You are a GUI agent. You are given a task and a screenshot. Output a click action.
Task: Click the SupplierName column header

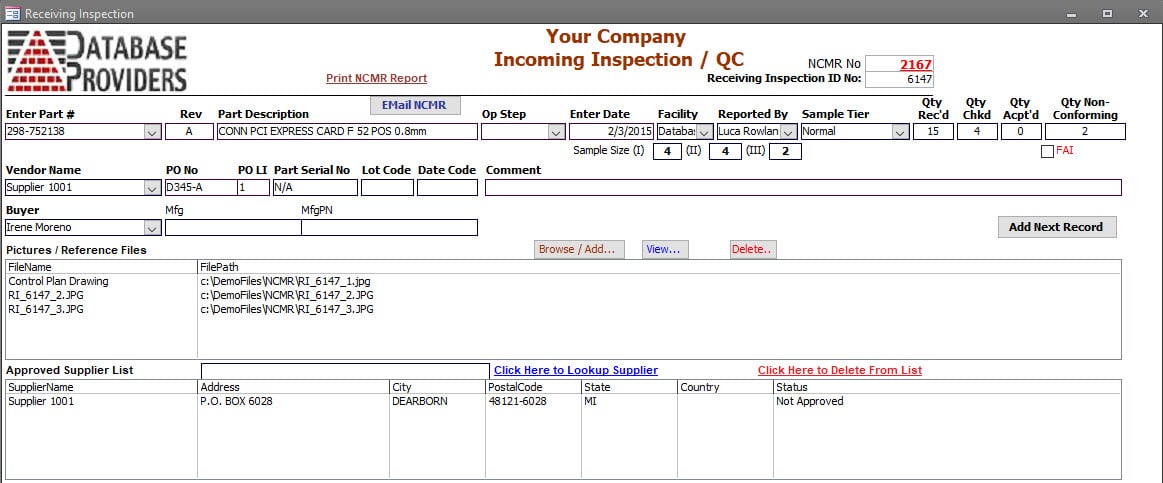click(x=102, y=387)
